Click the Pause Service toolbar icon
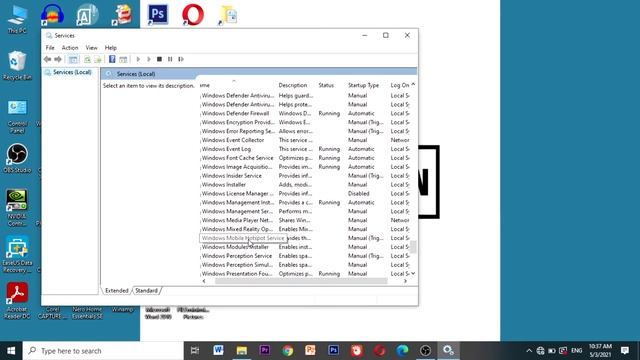Viewport: 640px width, 360px height. pyautogui.click(x=170, y=59)
